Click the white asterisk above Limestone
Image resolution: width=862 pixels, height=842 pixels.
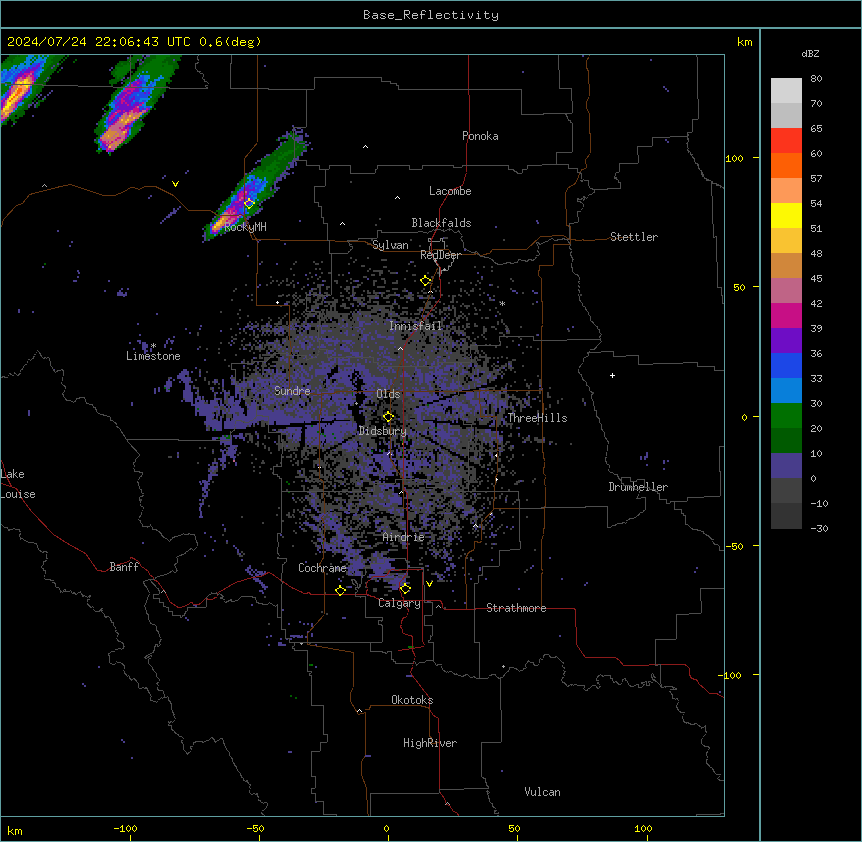[x=153, y=346]
